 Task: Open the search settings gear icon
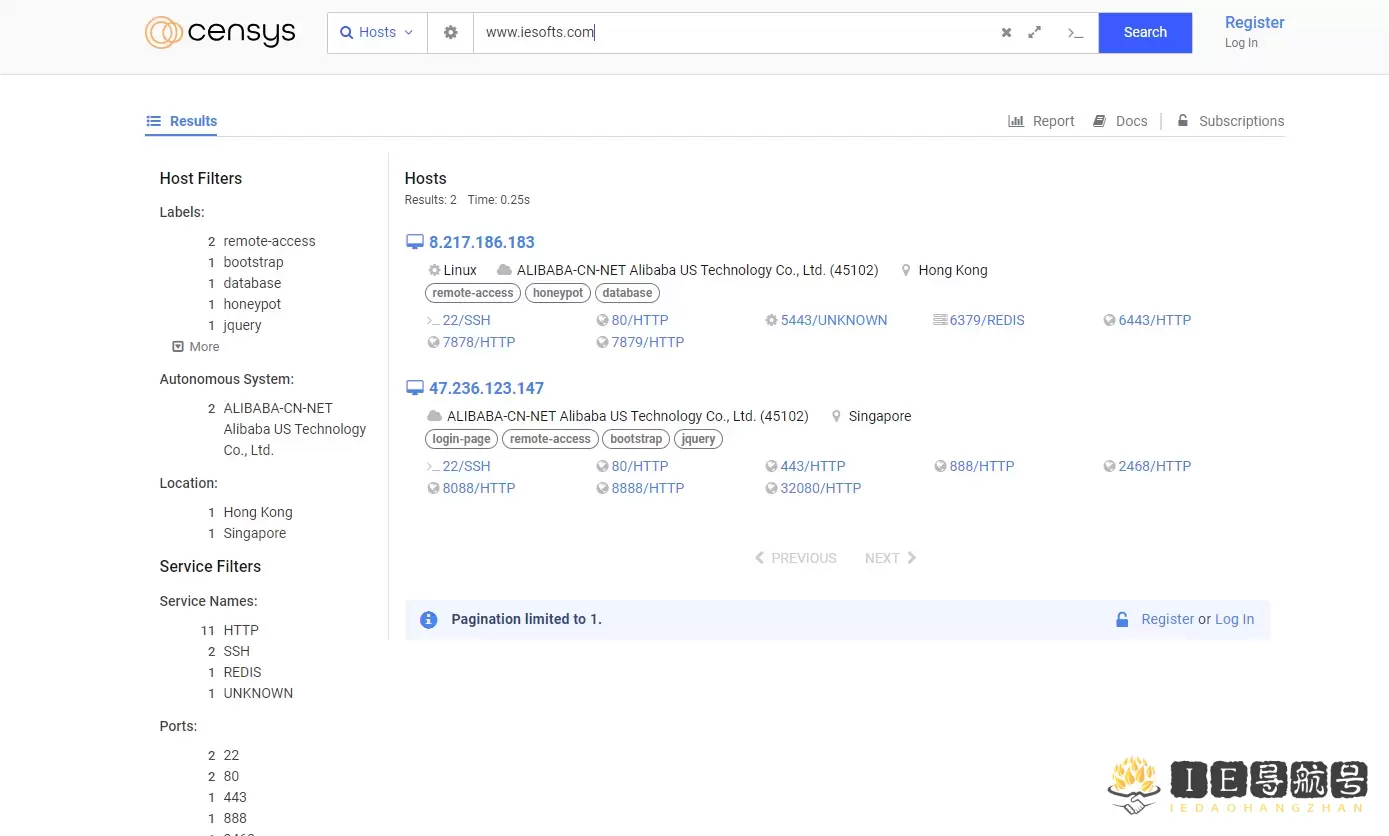pyautogui.click(x=451, y=33)
